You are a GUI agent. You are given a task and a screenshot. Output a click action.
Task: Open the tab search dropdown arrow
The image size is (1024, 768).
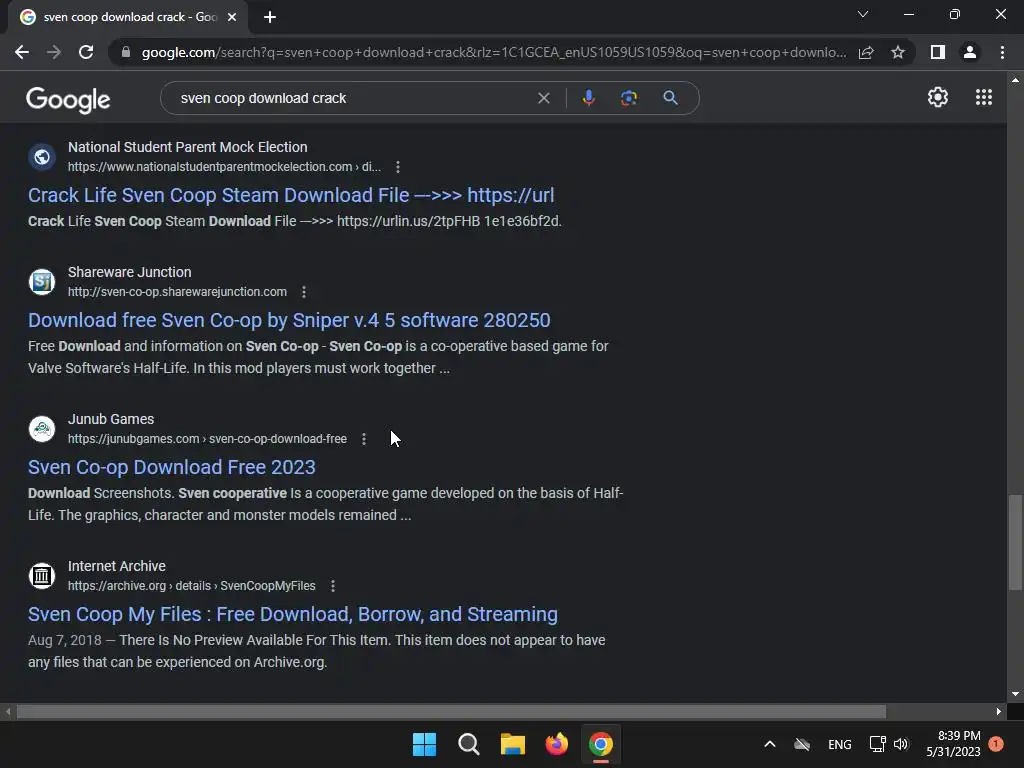863,14
